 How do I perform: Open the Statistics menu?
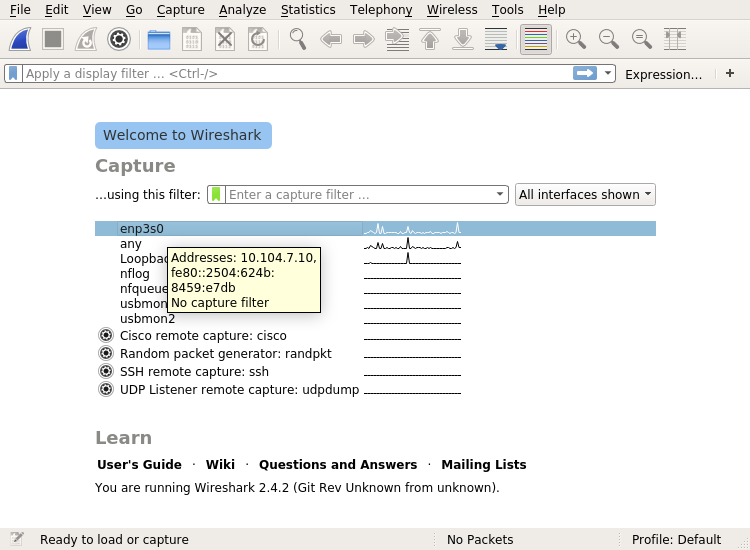coord(308,10)
